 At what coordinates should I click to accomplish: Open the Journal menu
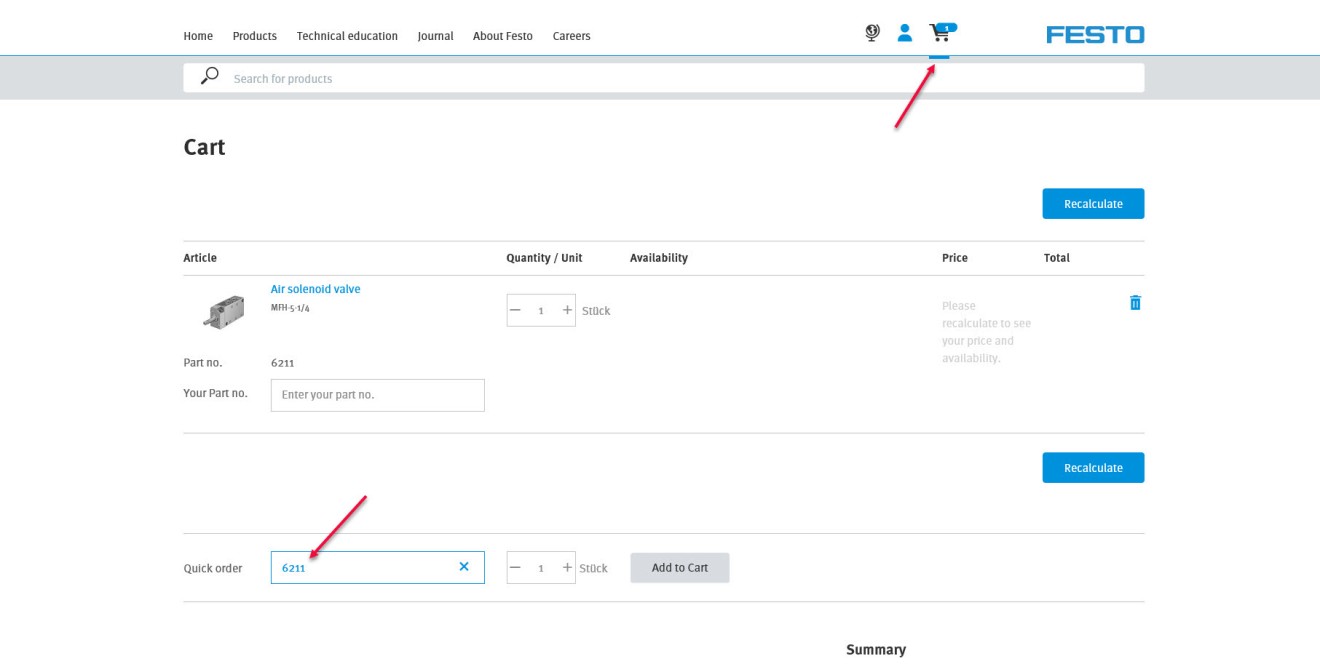click(435, 36)
